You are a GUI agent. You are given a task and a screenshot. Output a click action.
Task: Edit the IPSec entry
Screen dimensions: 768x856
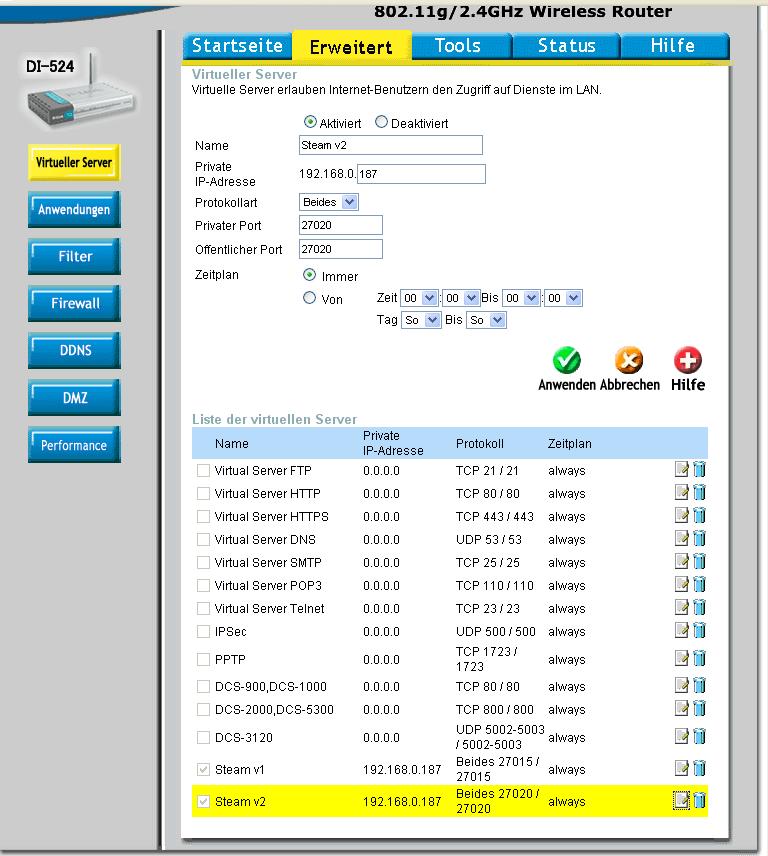tap(681, 631)
